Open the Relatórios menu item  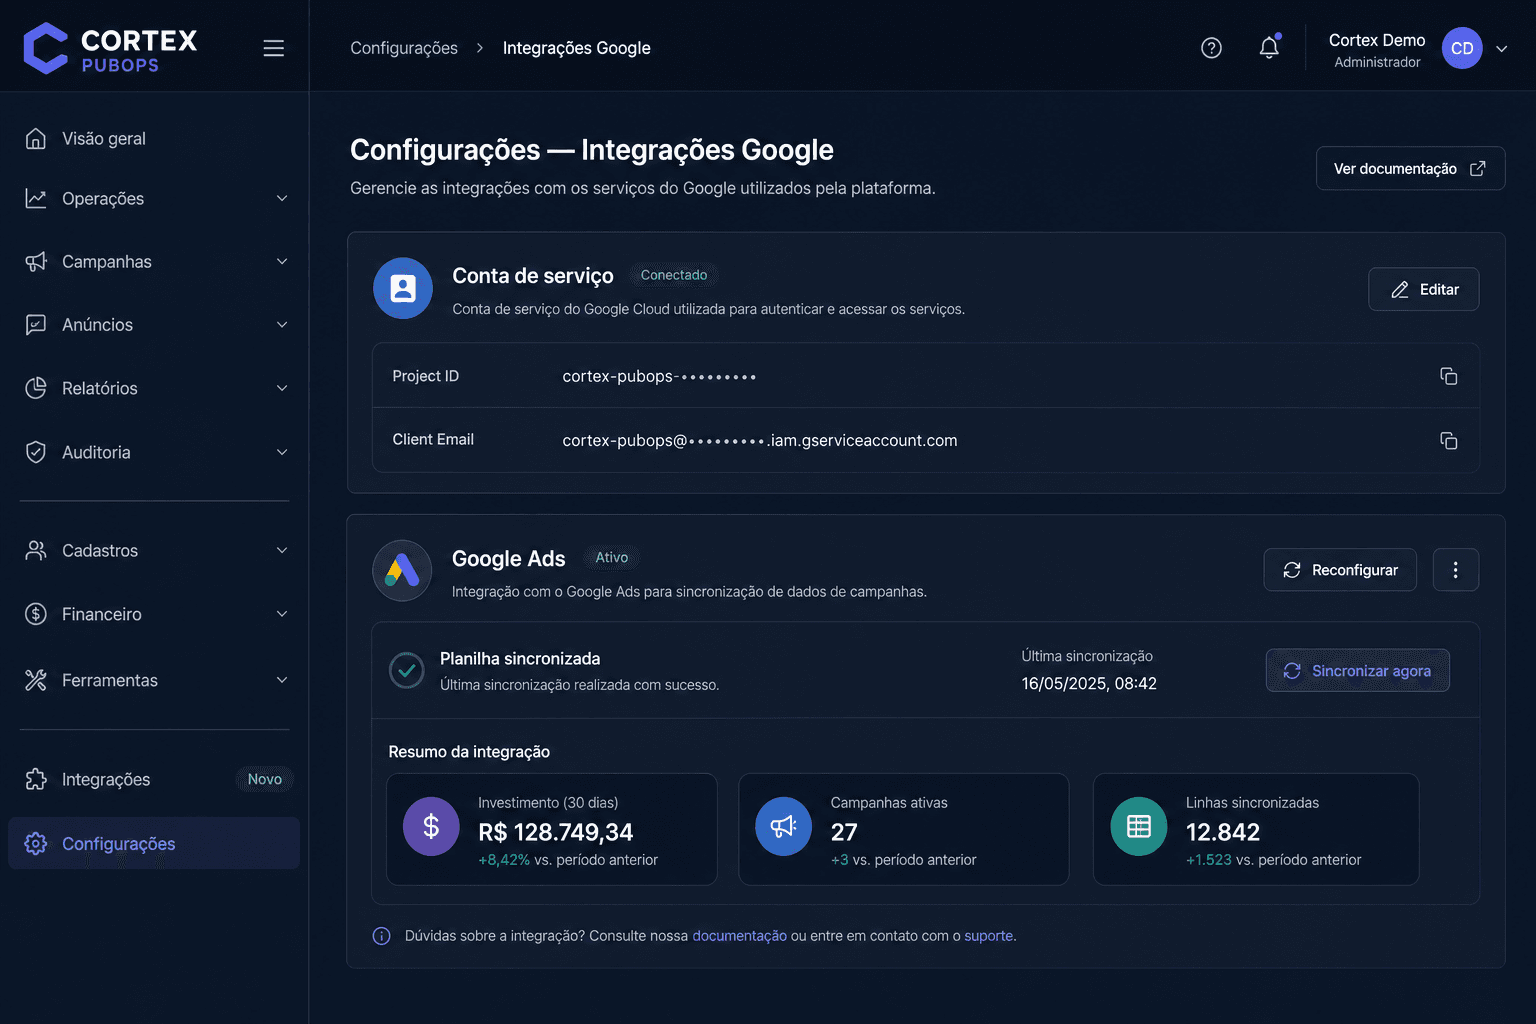(154, 388)
